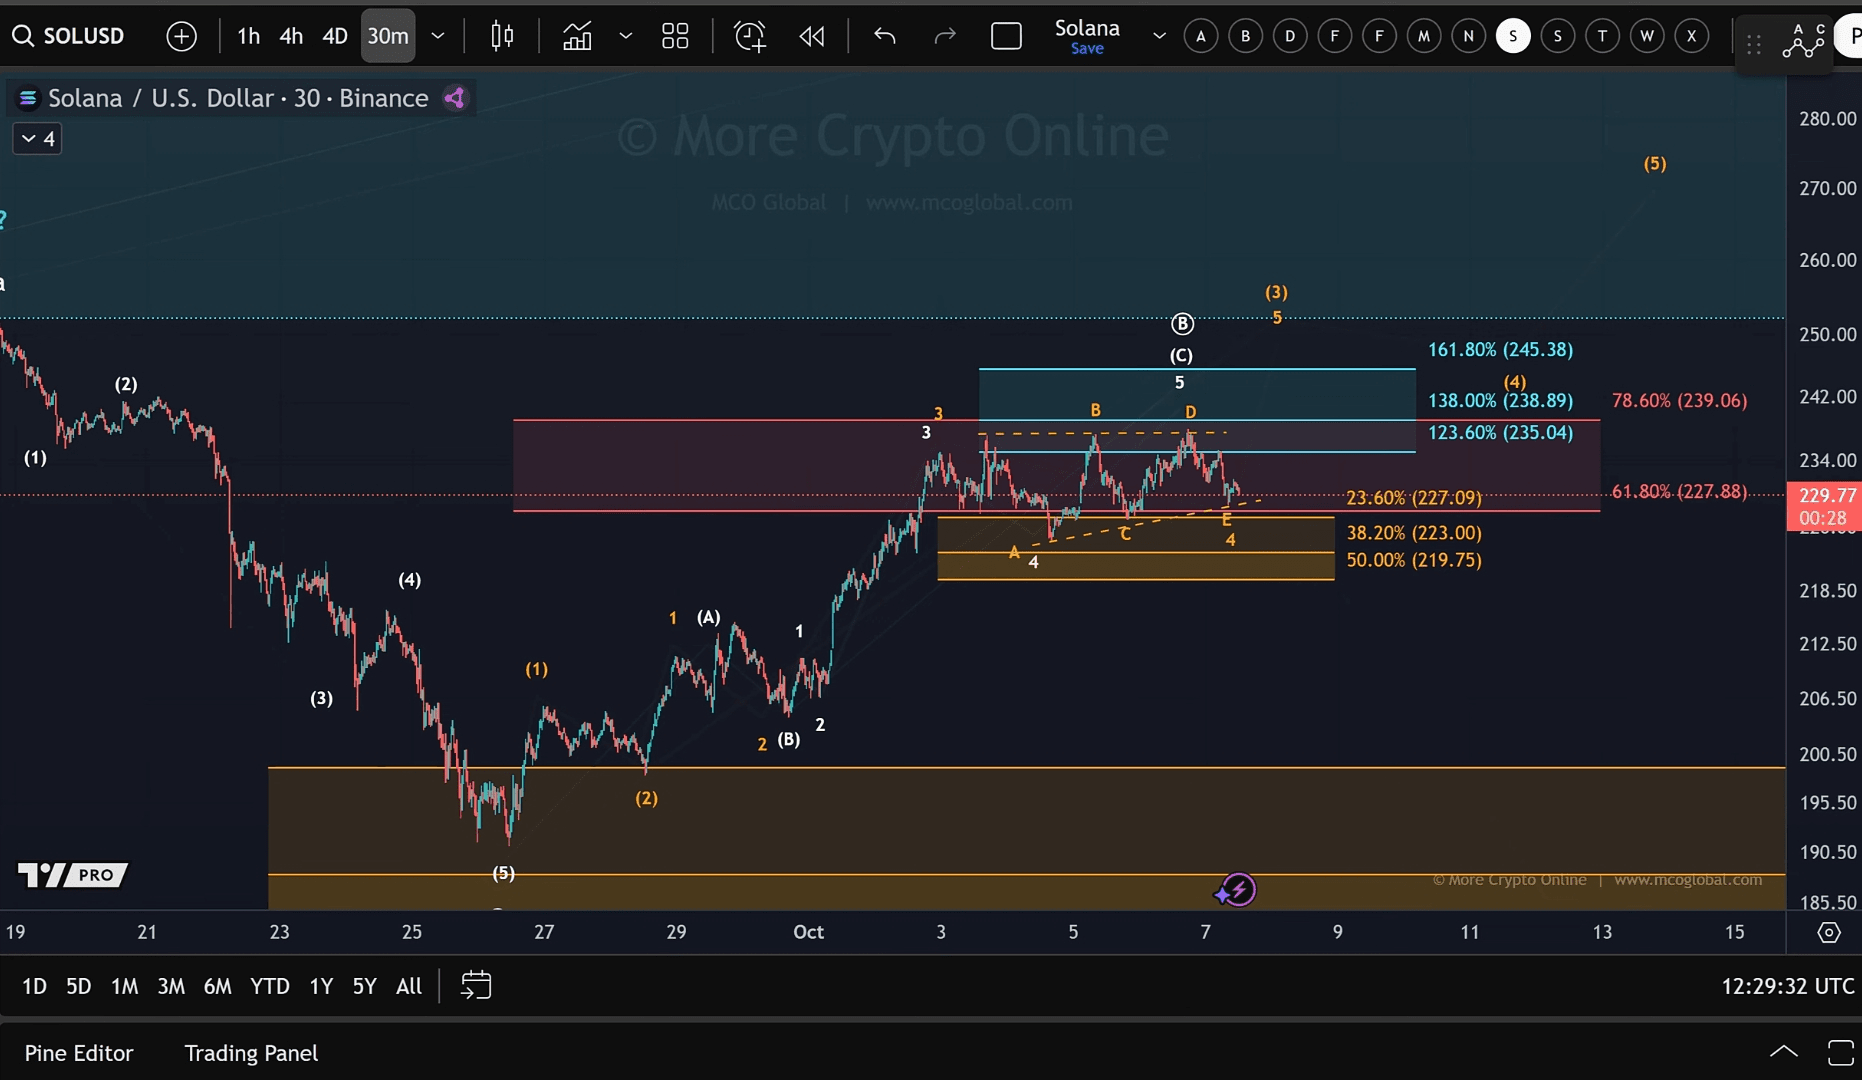1862x1080 pixels.
Task: Open the Pine Editor tab
Action: (79, 1053)
